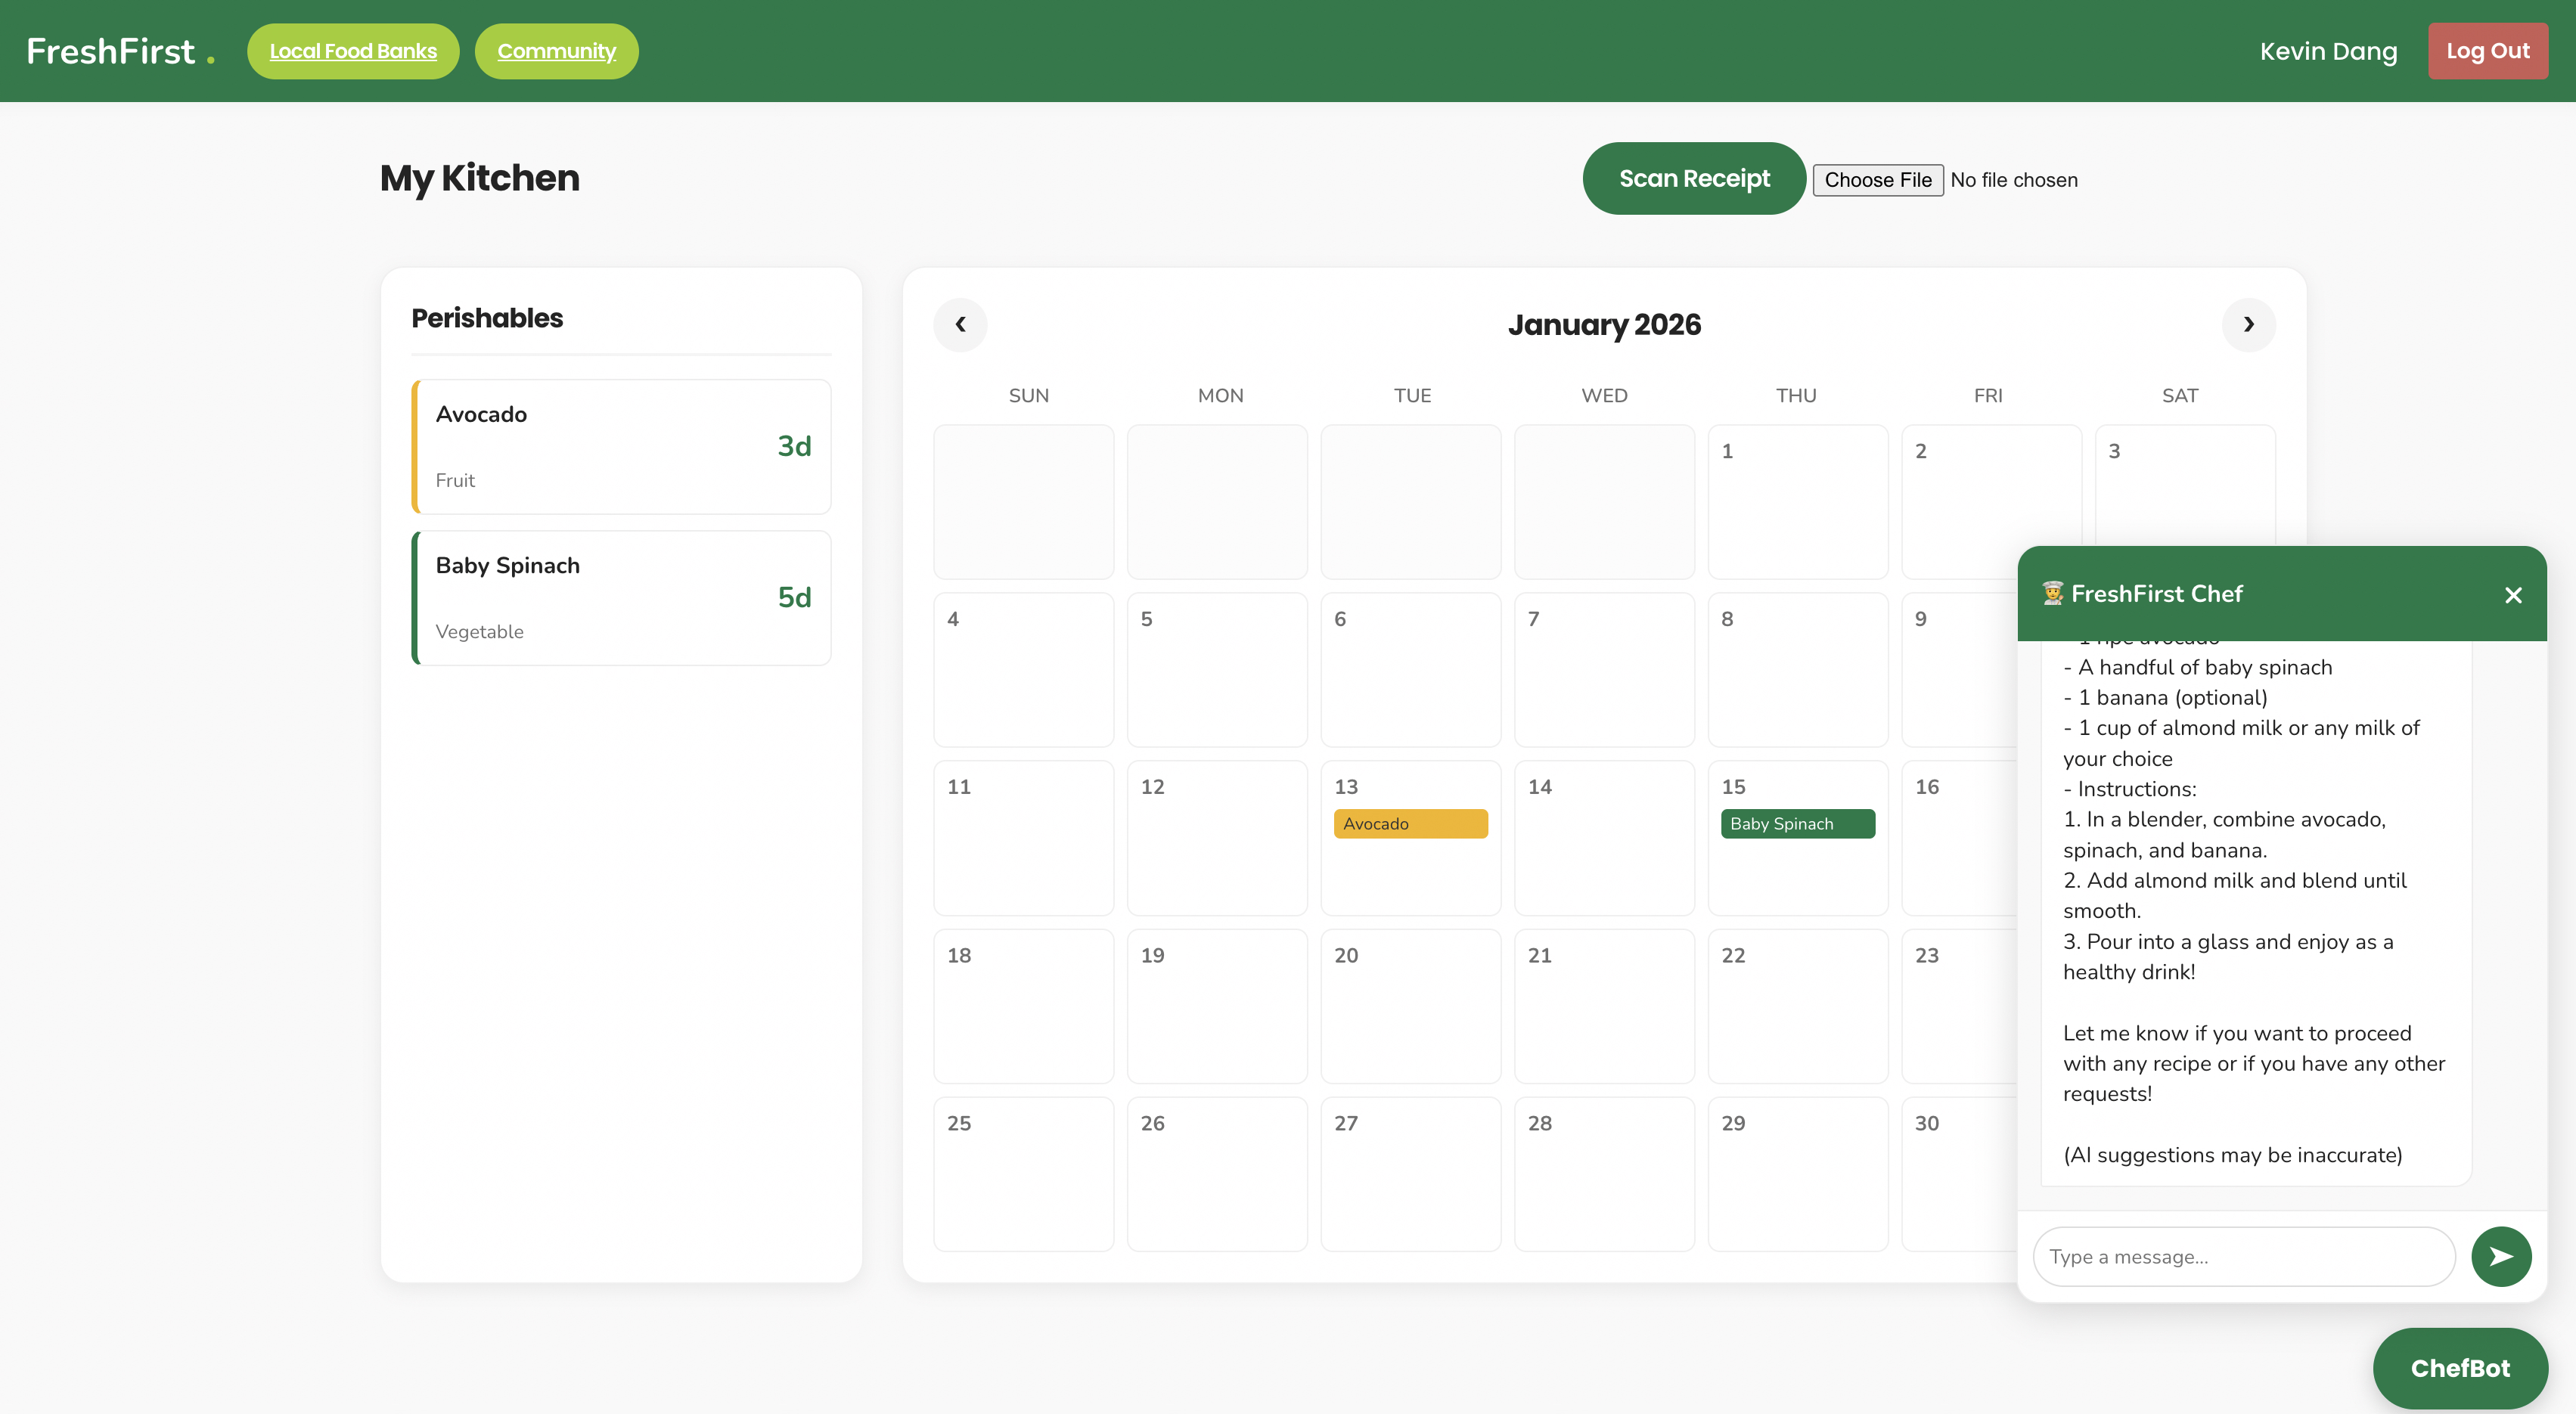
Task: Click the yellow Avocado calendar event
Action: point(1410,823)
